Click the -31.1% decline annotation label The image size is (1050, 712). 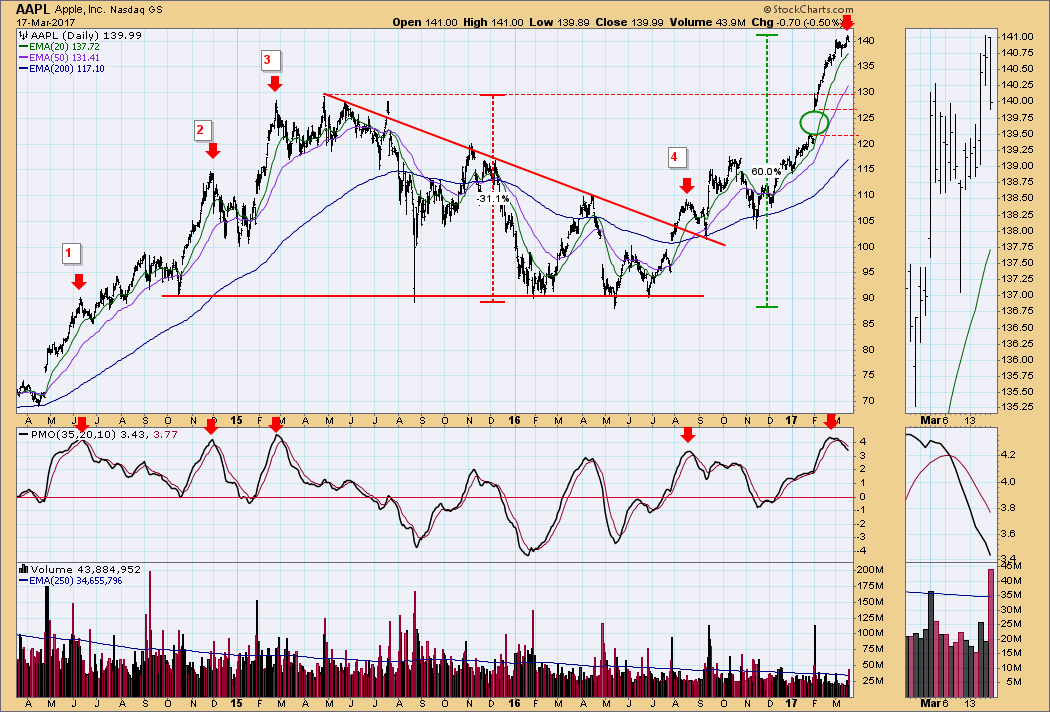(492, 199)
